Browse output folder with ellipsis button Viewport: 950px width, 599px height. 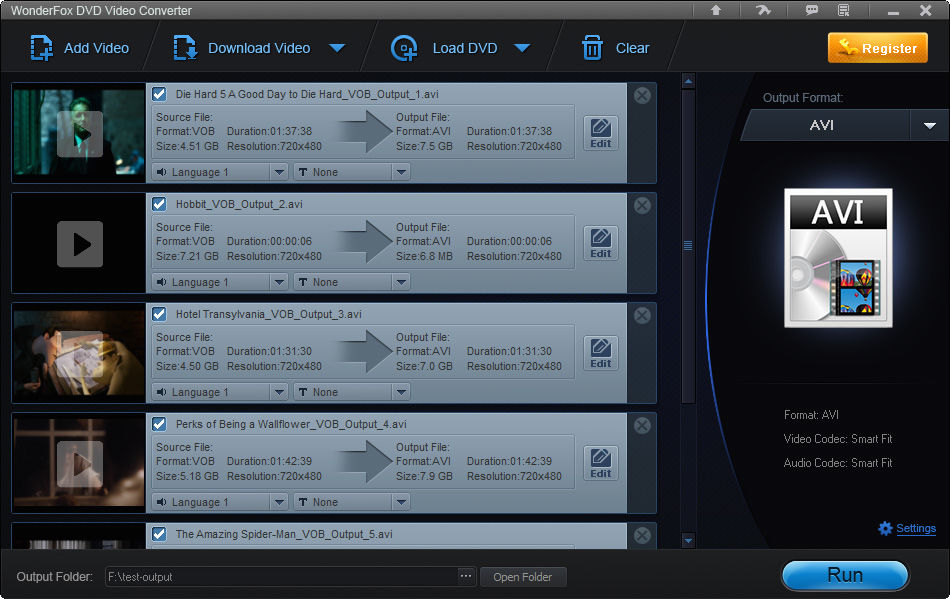(465, 576)
